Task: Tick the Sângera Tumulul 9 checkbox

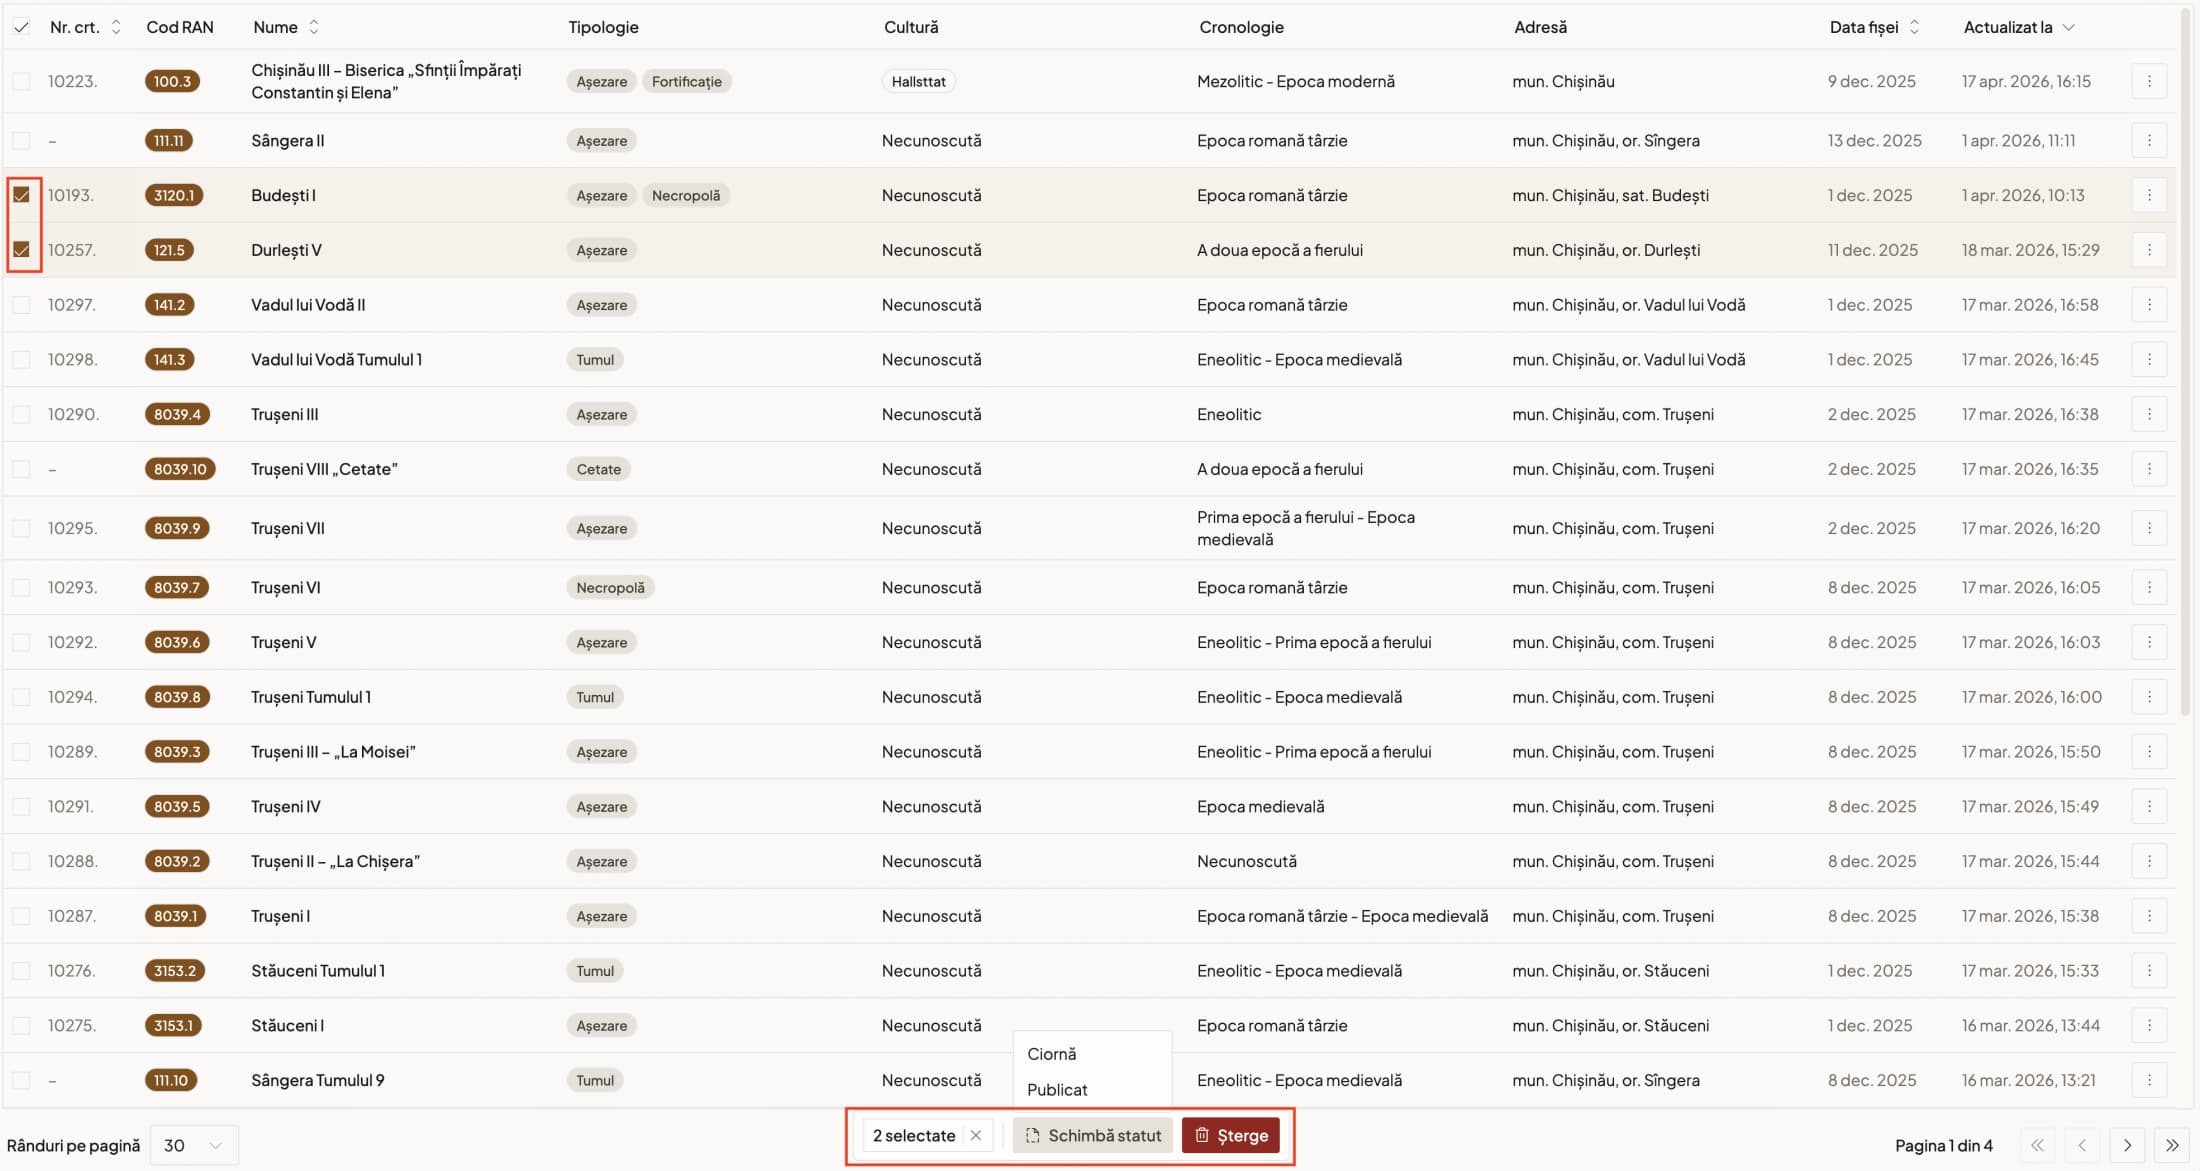Action: tap(21, 1080)
